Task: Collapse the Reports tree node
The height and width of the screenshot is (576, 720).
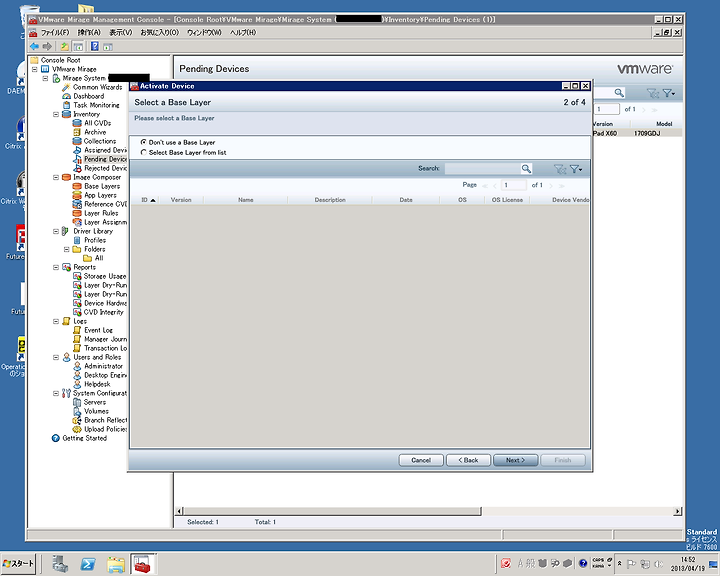Action: (56, 267)
